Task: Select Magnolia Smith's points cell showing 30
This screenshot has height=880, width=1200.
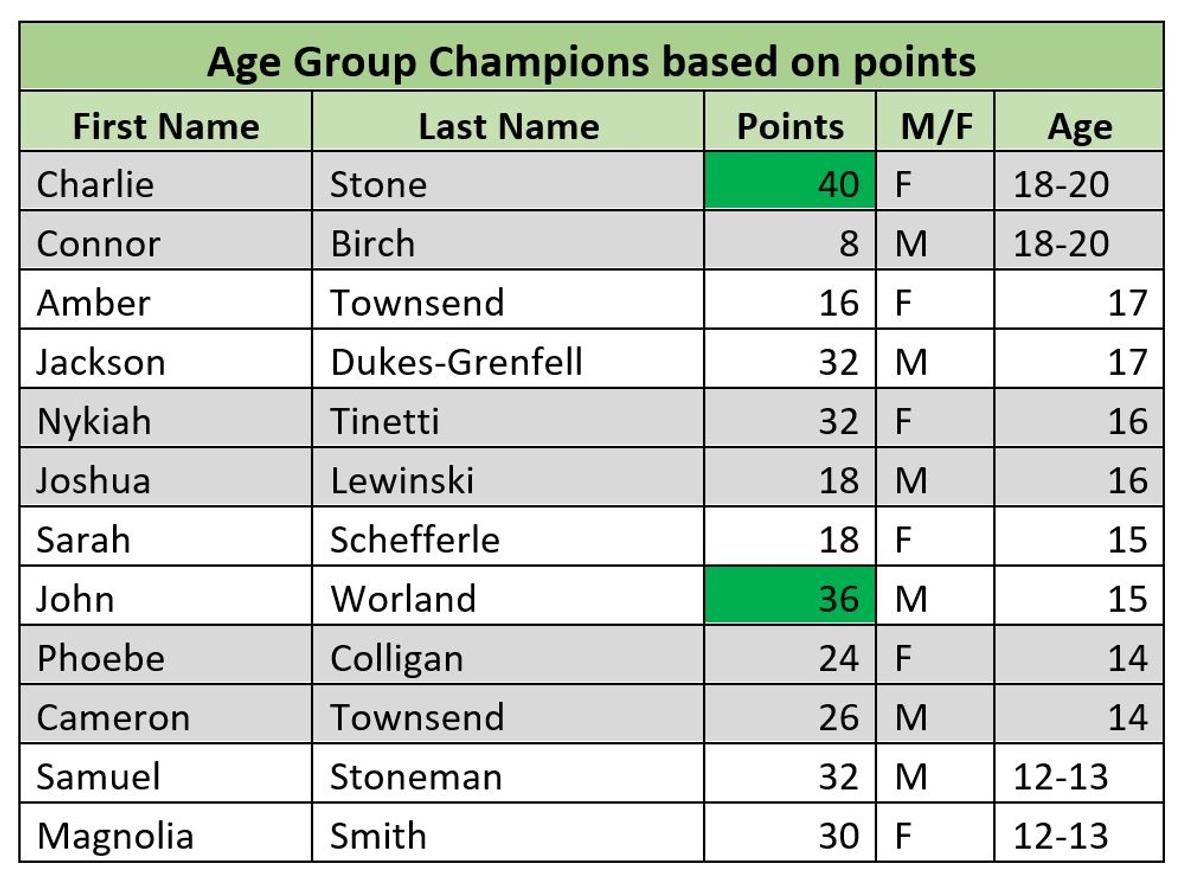Action: tap(790, 835)
